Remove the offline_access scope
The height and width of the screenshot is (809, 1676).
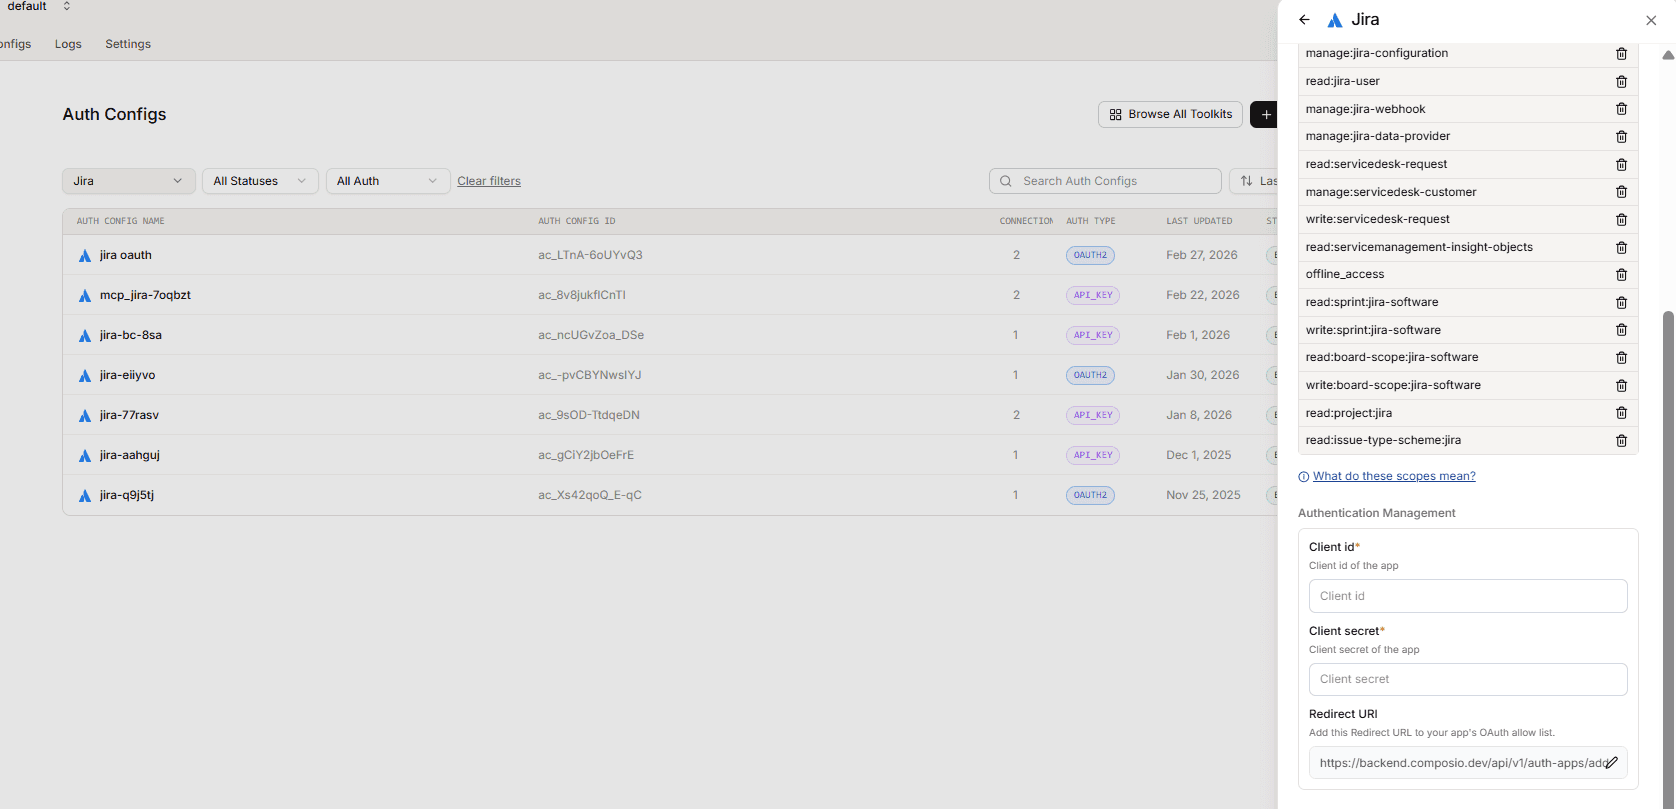pyautogui.click(x=1621, y=275)
